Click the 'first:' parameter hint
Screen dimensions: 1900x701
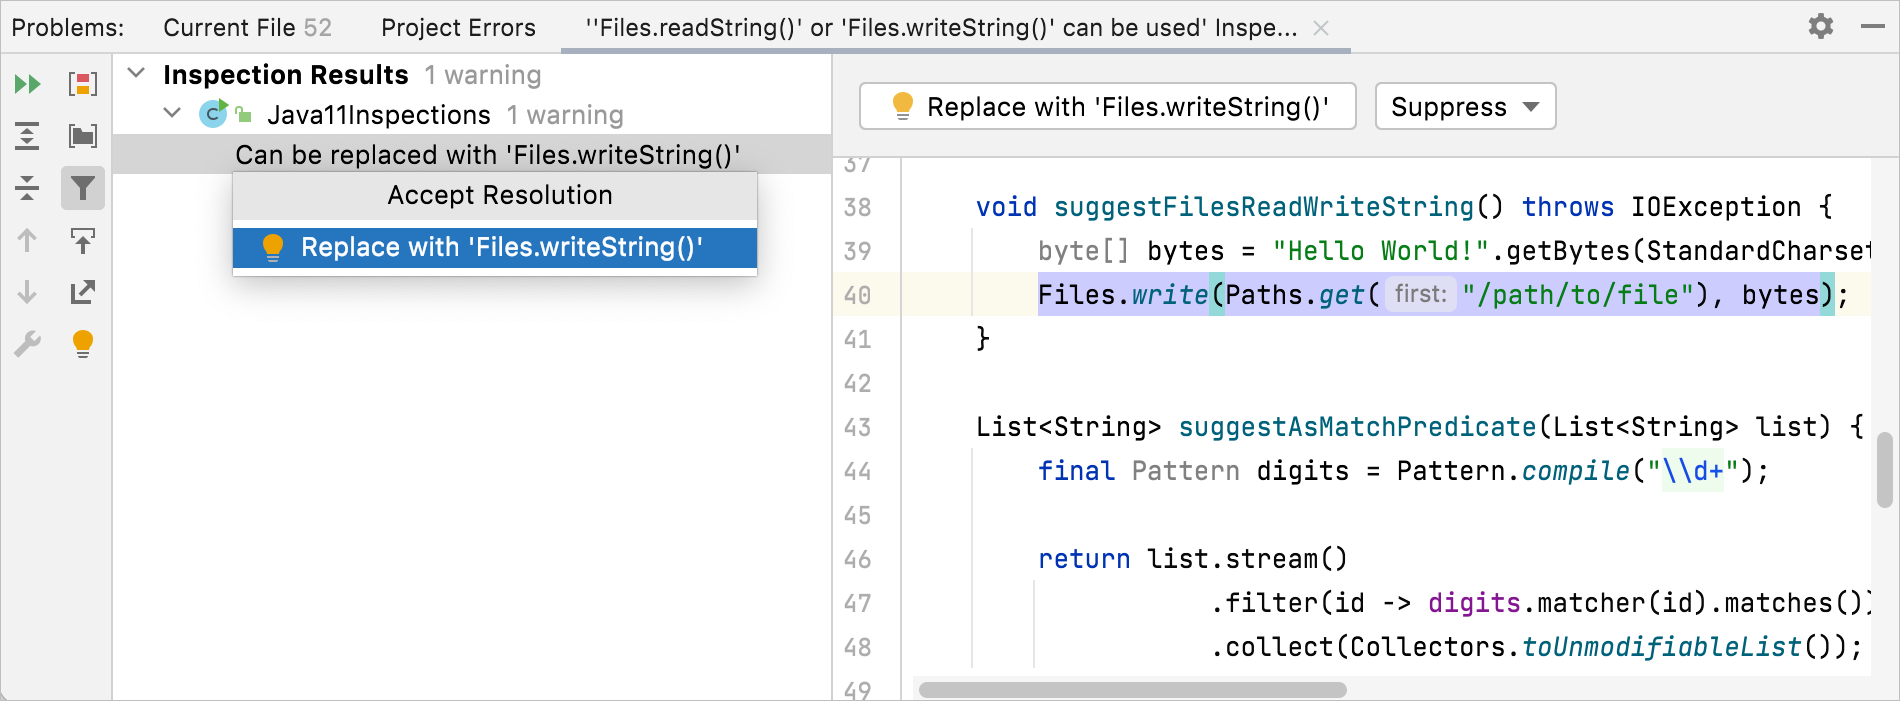pos(1421,294)
